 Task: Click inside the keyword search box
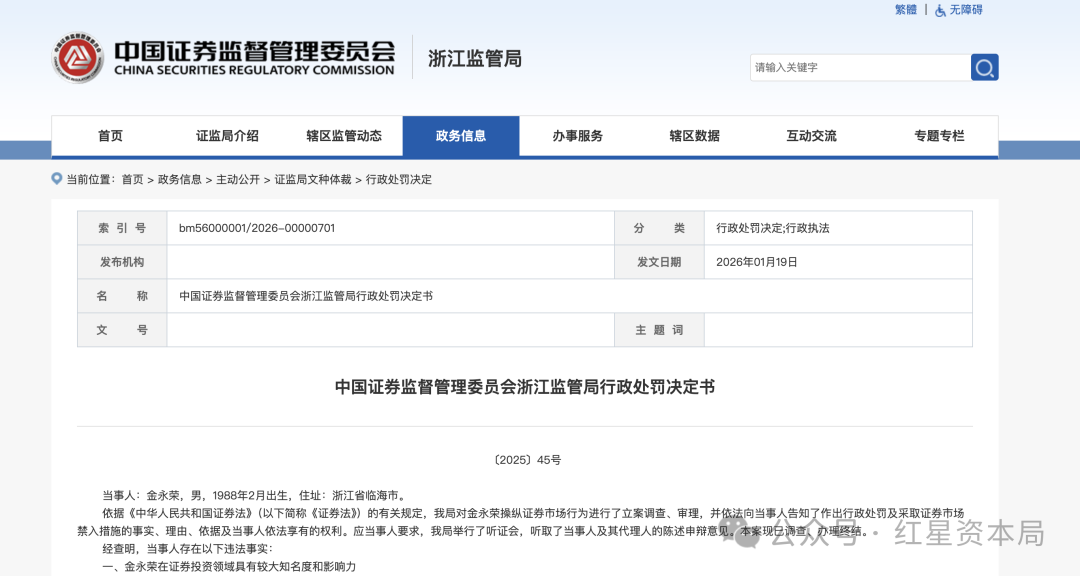point(860,67)
